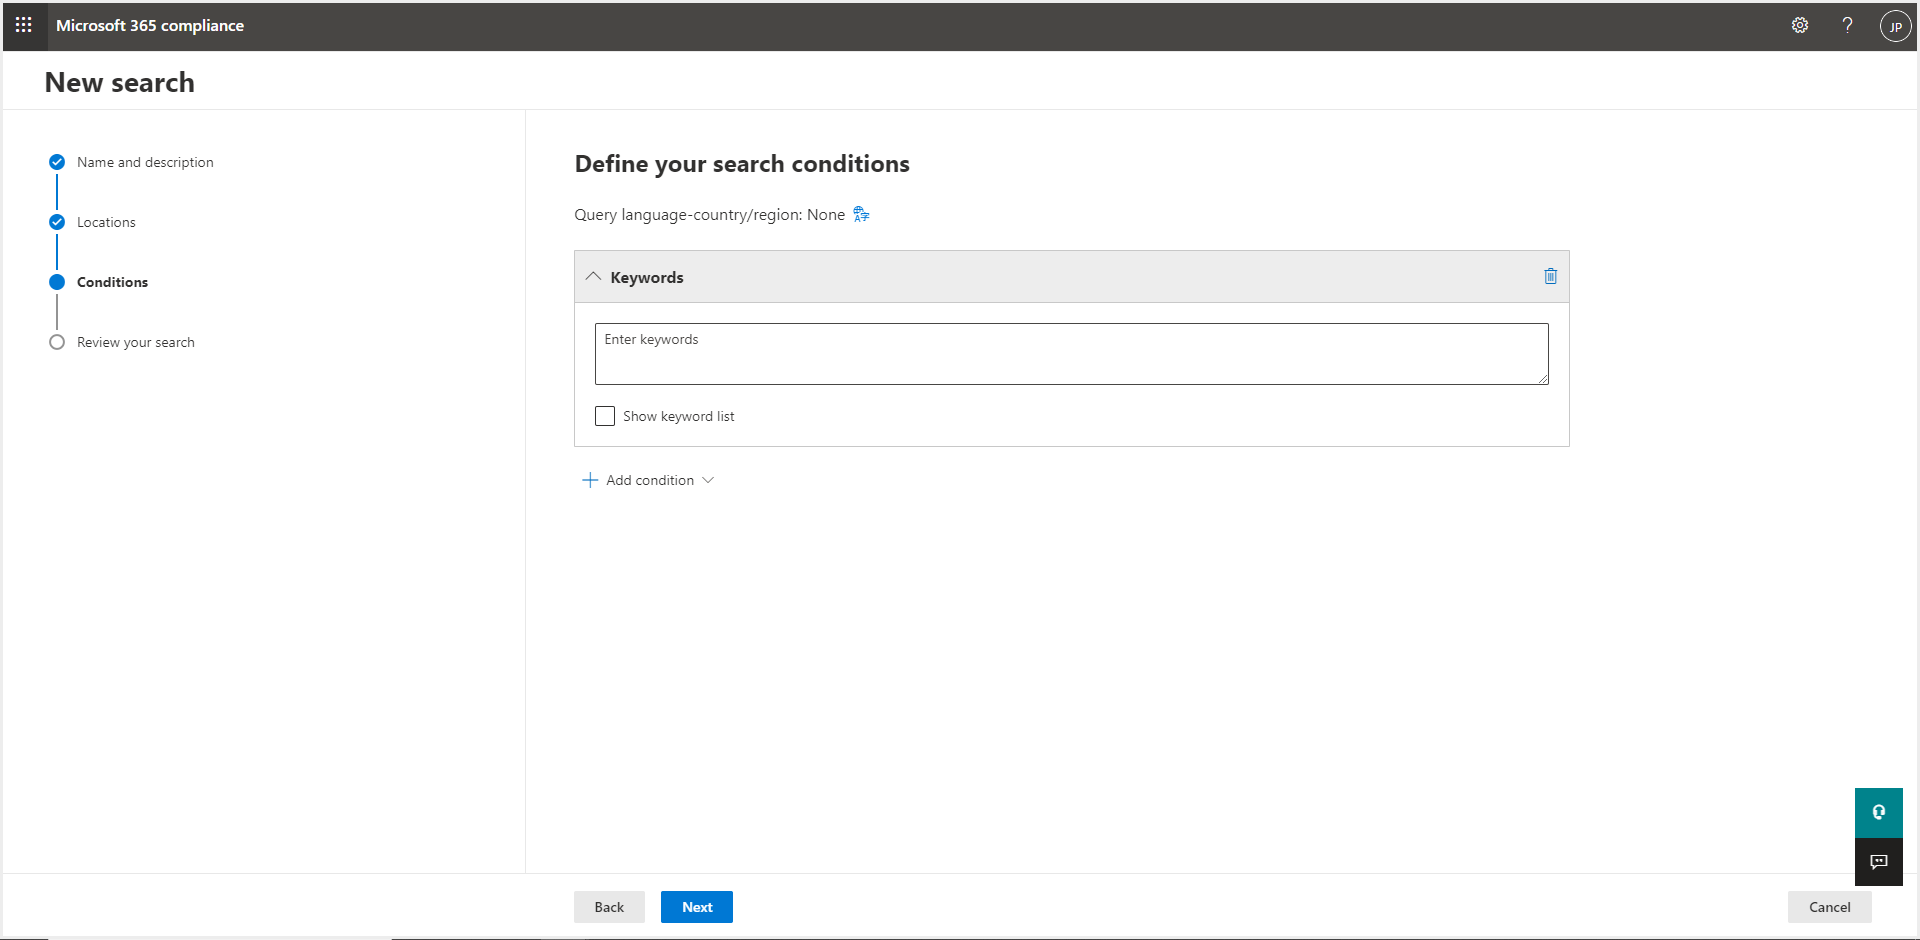Open the settings gear icon
This screenshot has width=1920, height=940.
pyautogui.click(x=1800, y=25)
